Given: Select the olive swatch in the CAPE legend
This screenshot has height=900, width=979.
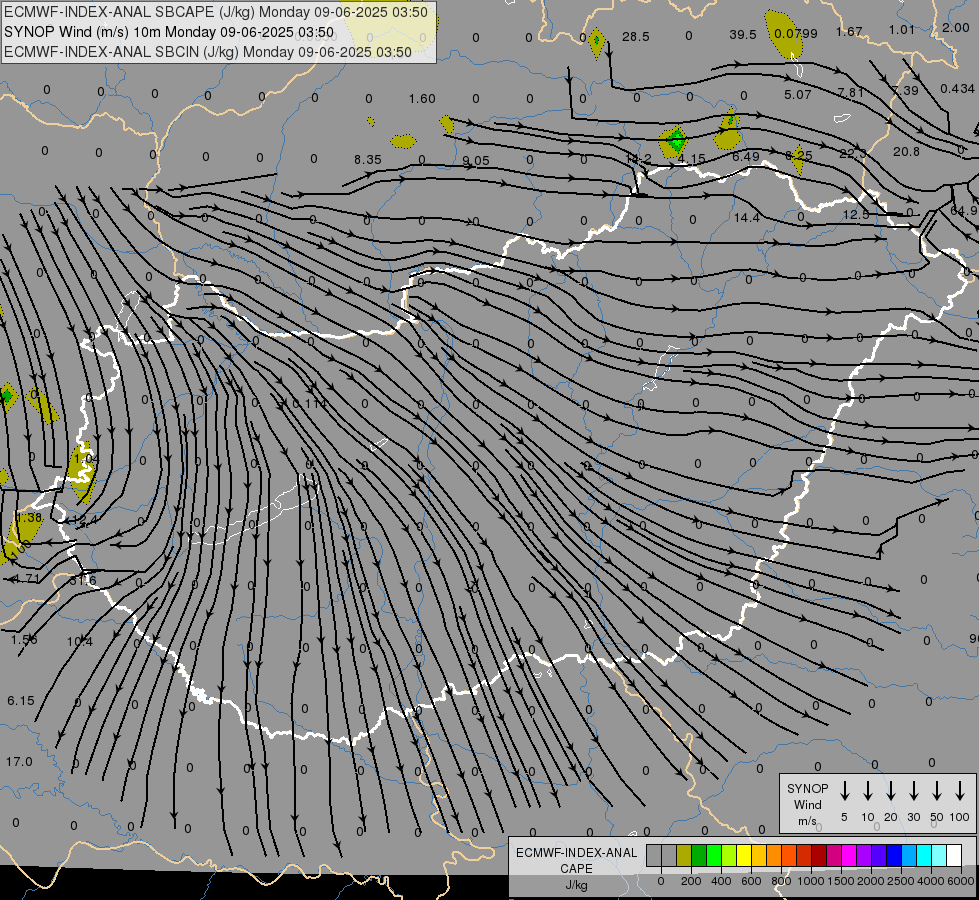Looking at the screenshot, I should point(684,856).
